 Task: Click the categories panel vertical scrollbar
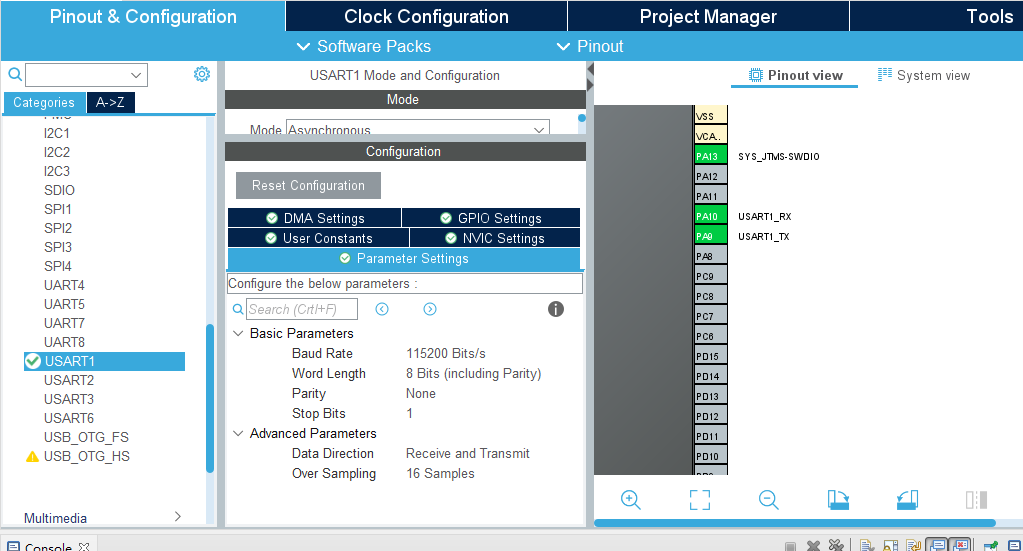click(x=210, y=398)
